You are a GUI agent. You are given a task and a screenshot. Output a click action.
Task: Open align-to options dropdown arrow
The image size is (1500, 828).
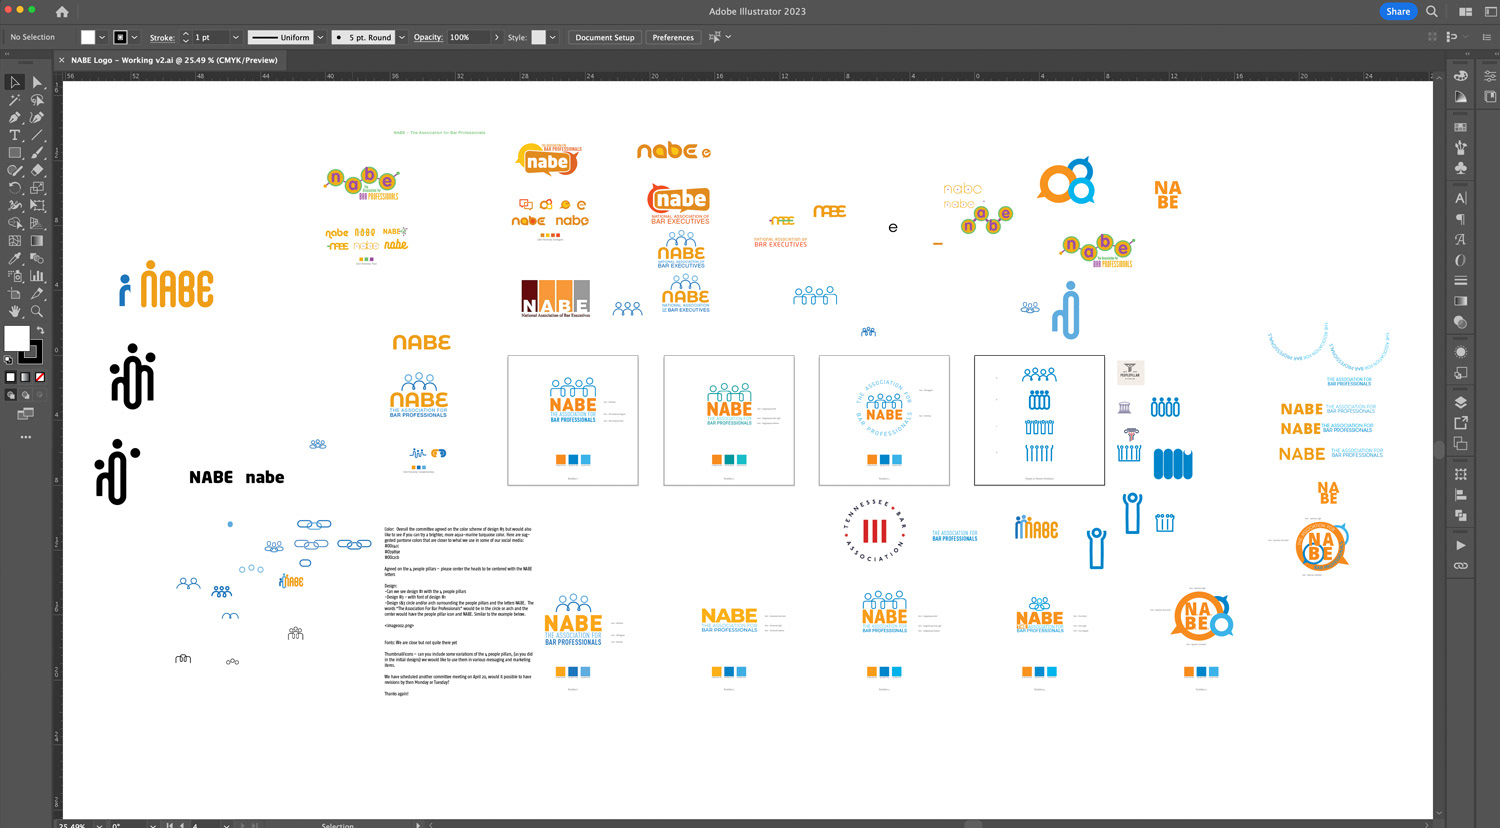click(728, 37)
